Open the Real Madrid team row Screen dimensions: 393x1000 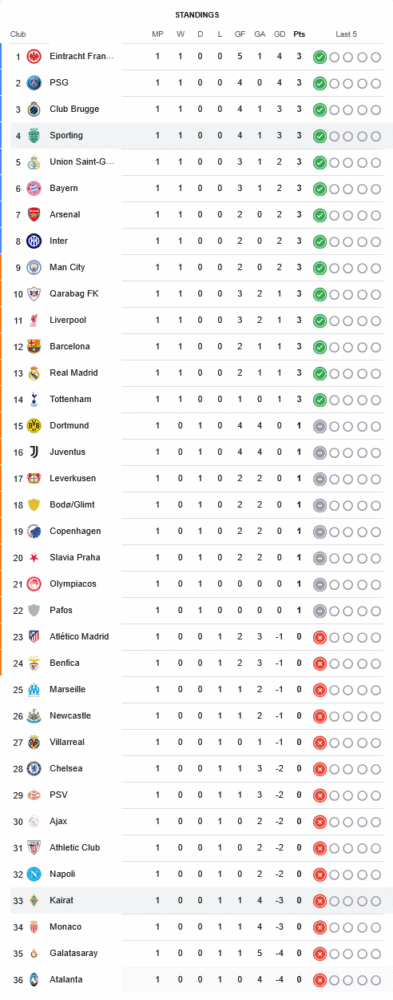[196, 372]
